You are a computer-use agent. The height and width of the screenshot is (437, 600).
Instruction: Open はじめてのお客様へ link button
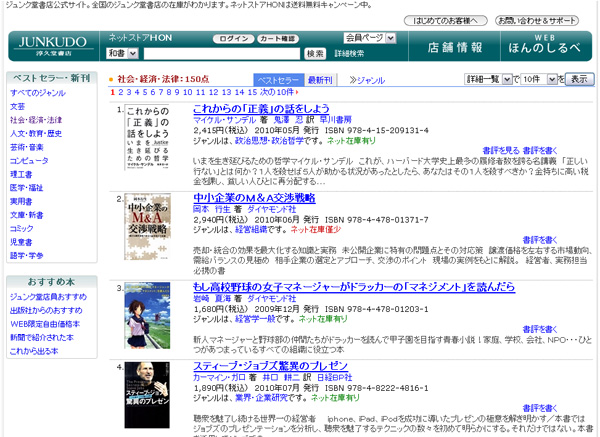445,21
